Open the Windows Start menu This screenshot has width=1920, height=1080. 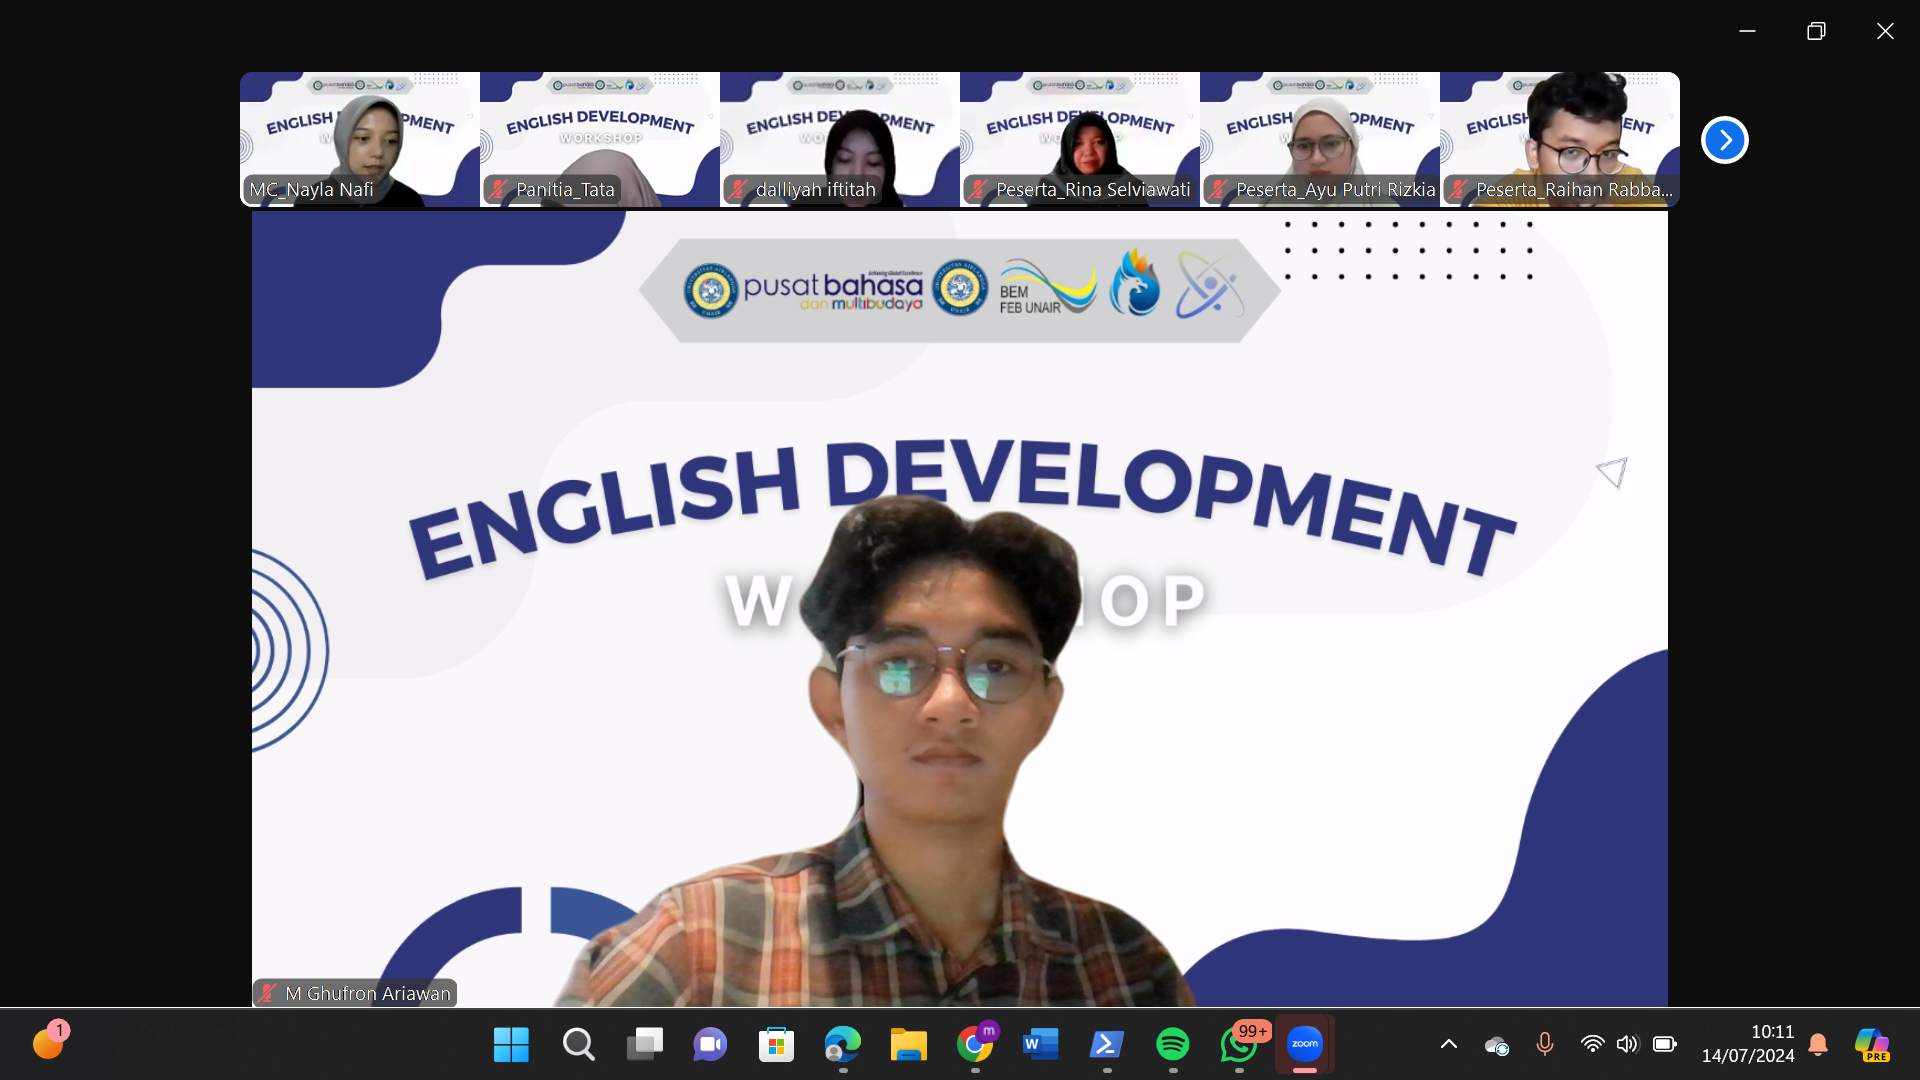coord(511,1045)
